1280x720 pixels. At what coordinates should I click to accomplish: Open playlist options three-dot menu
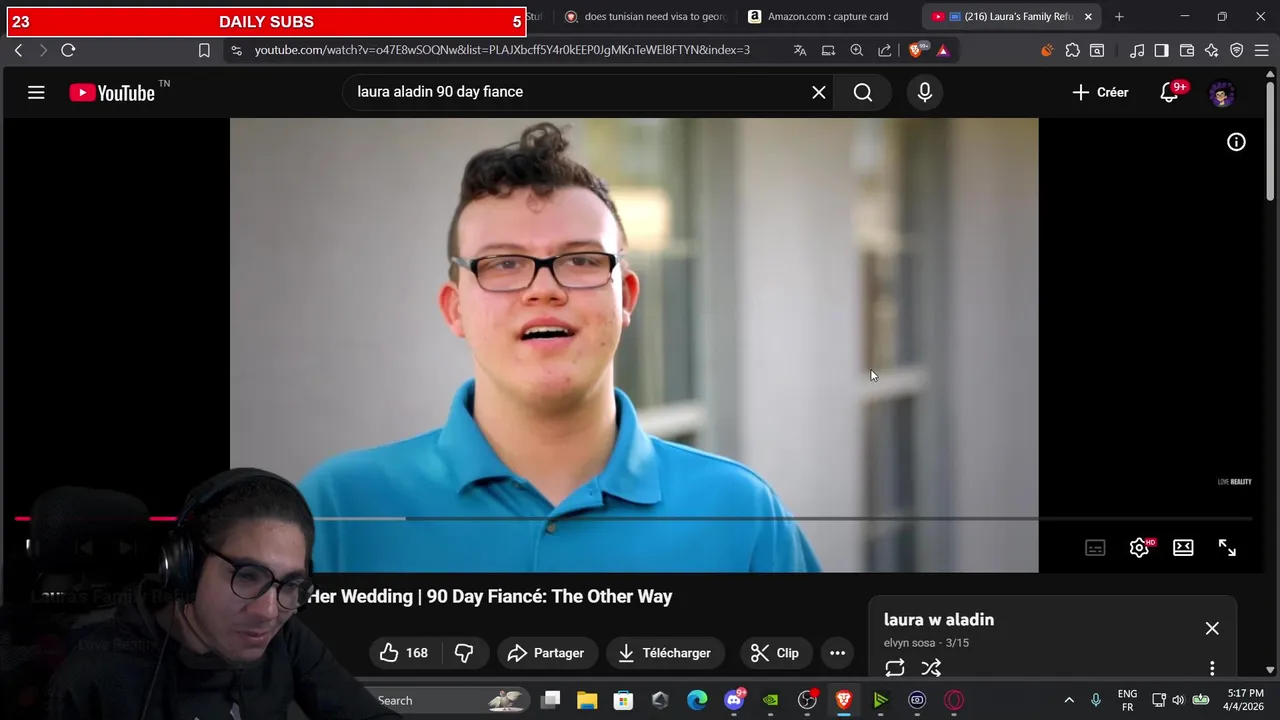coord(1212,668)
